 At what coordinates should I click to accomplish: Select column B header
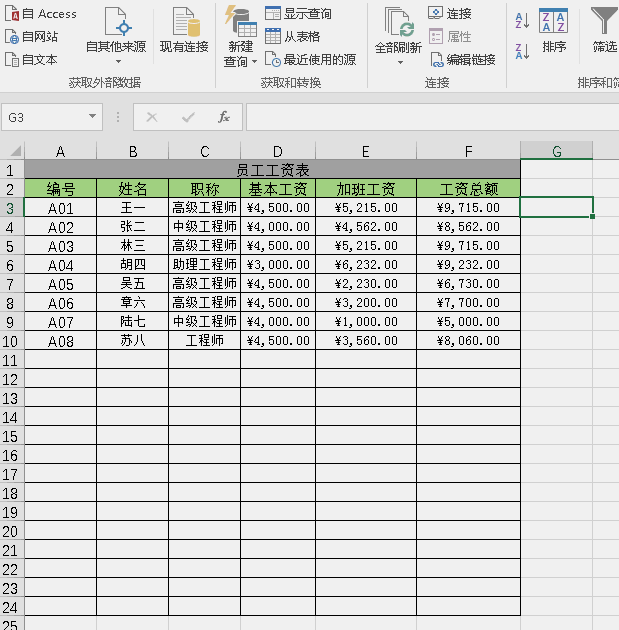point(133,151)
